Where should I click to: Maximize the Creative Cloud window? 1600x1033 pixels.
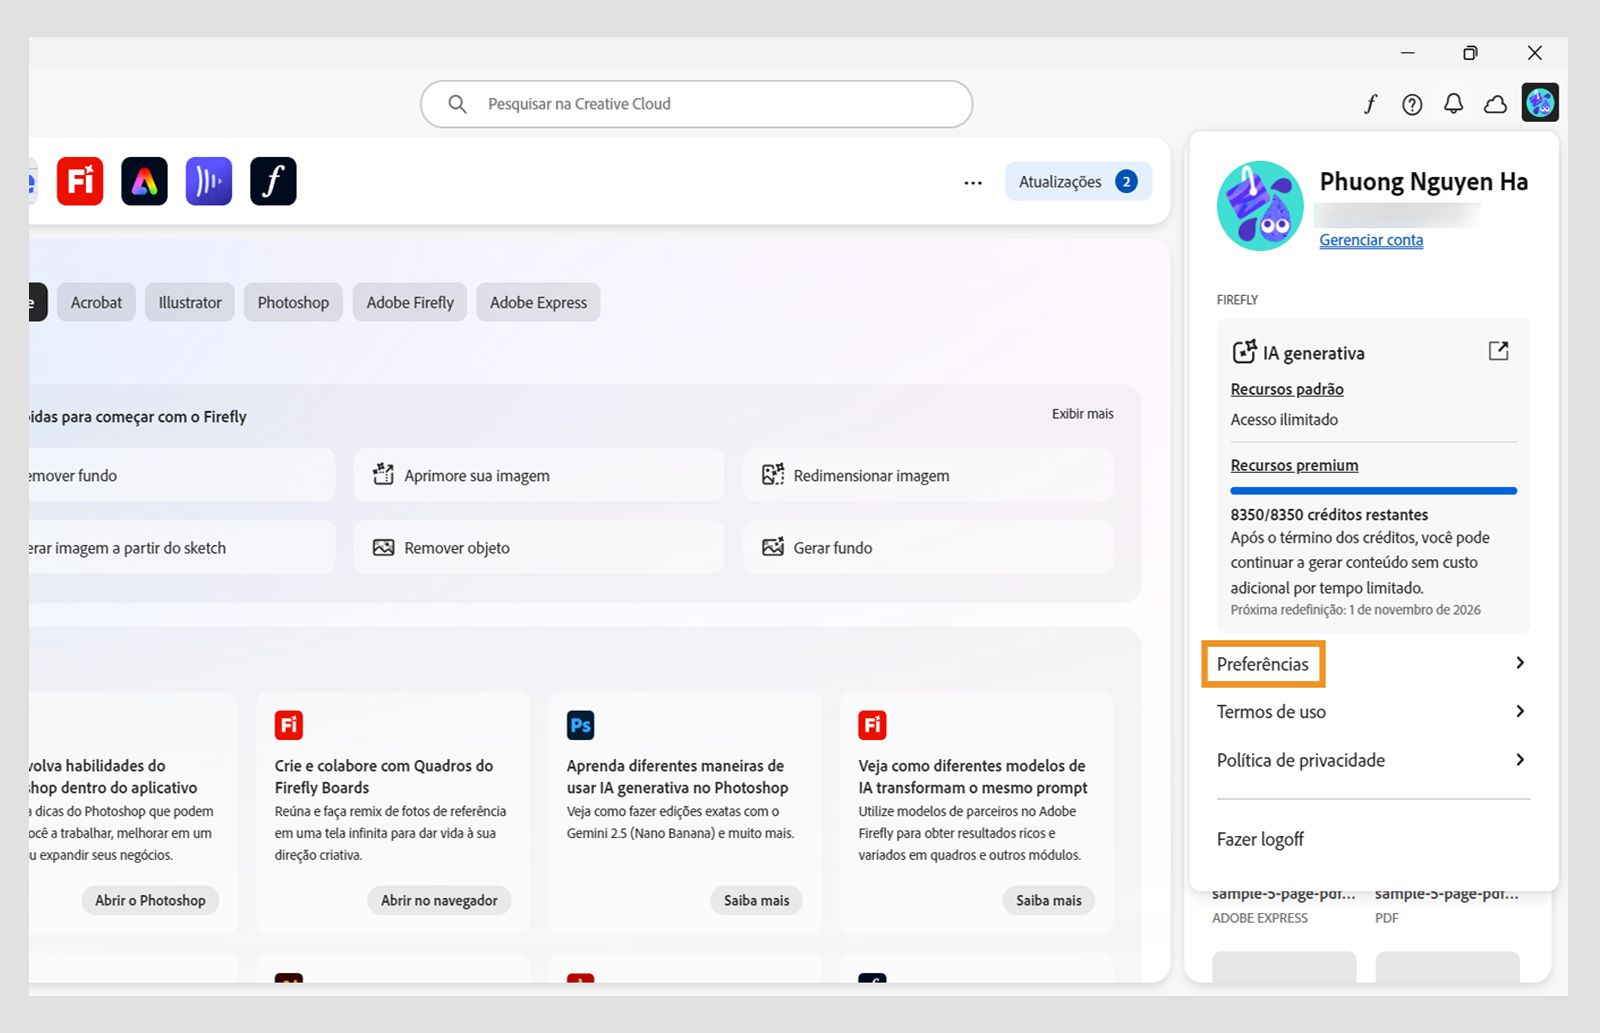1470,53
